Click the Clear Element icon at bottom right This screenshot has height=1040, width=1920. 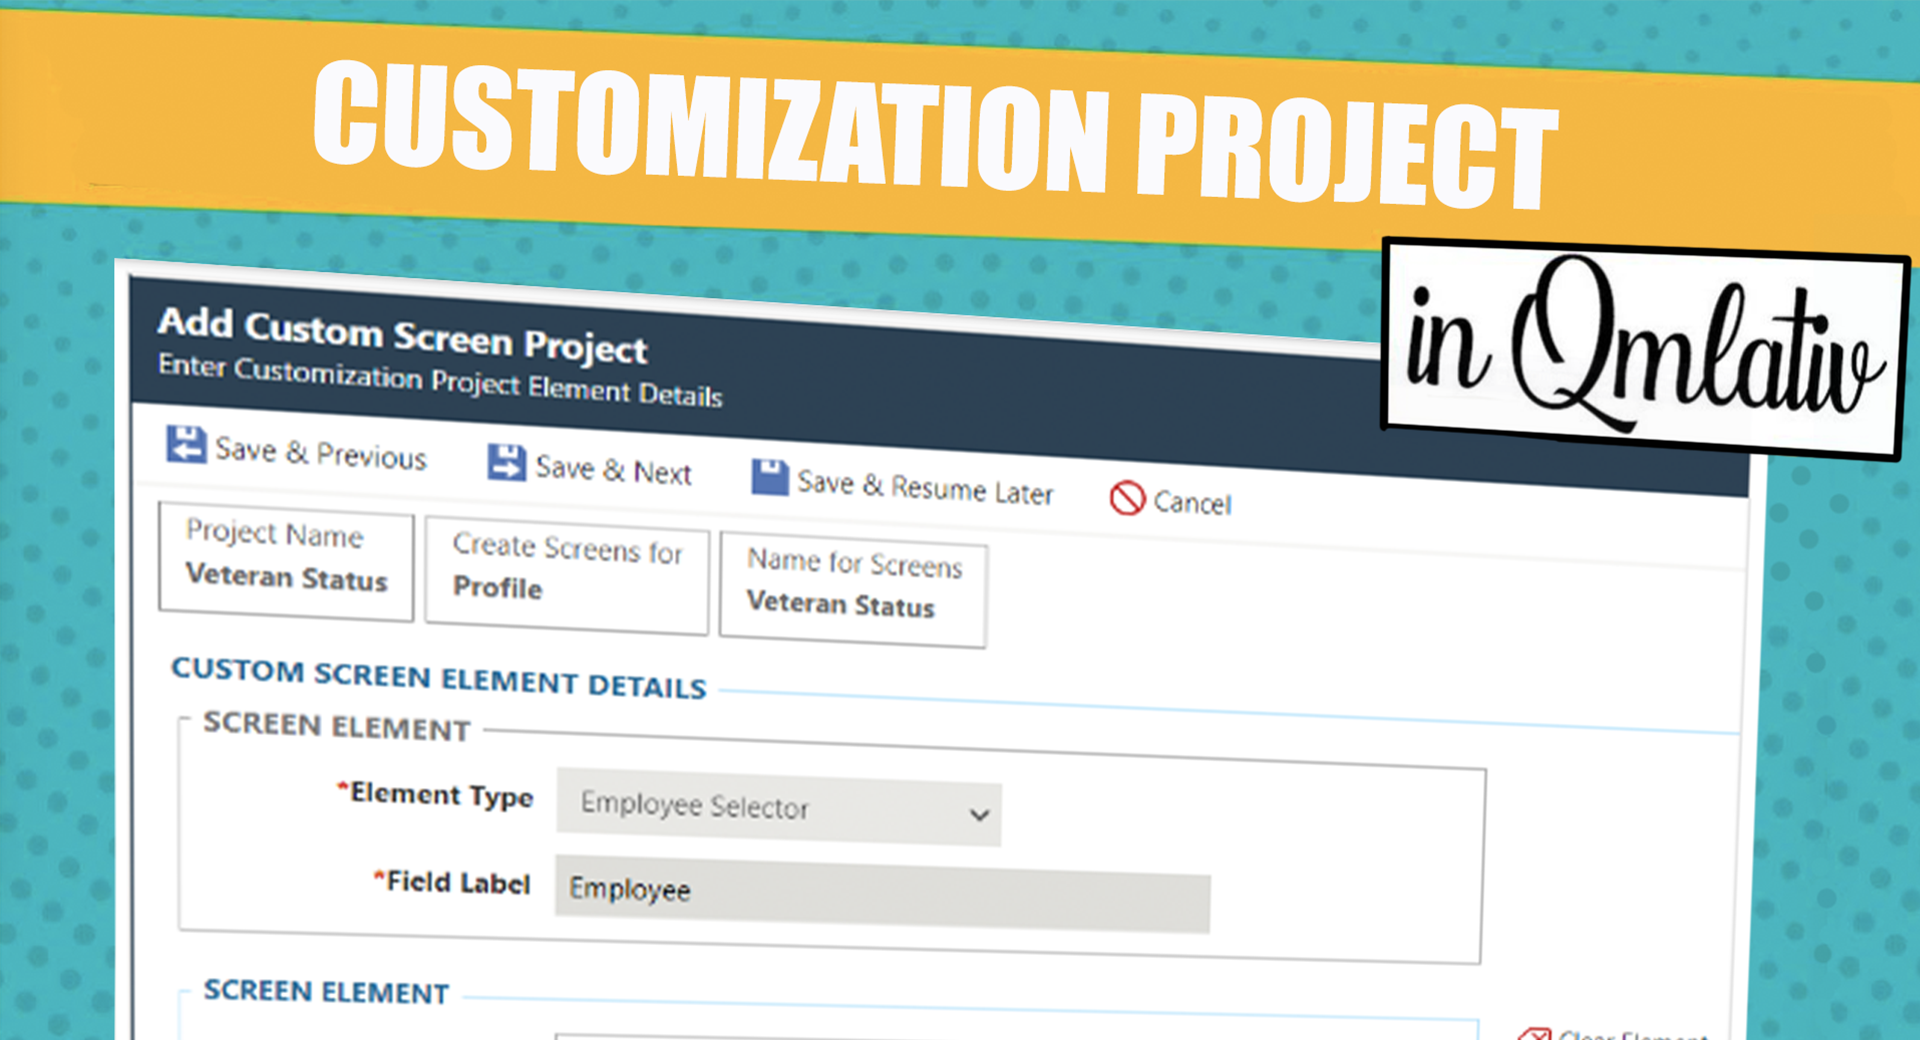1534,1033
